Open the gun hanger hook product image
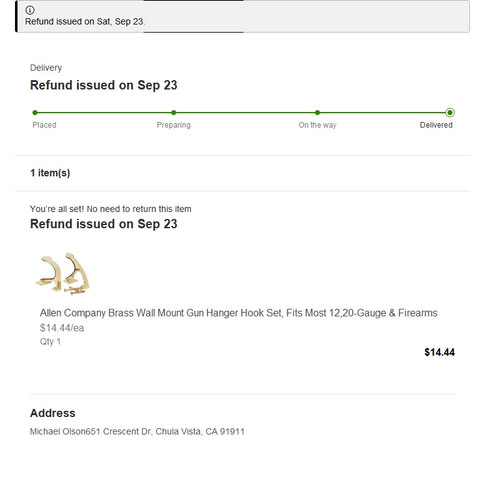Screen dimensions: 500x479 point(63,274)
